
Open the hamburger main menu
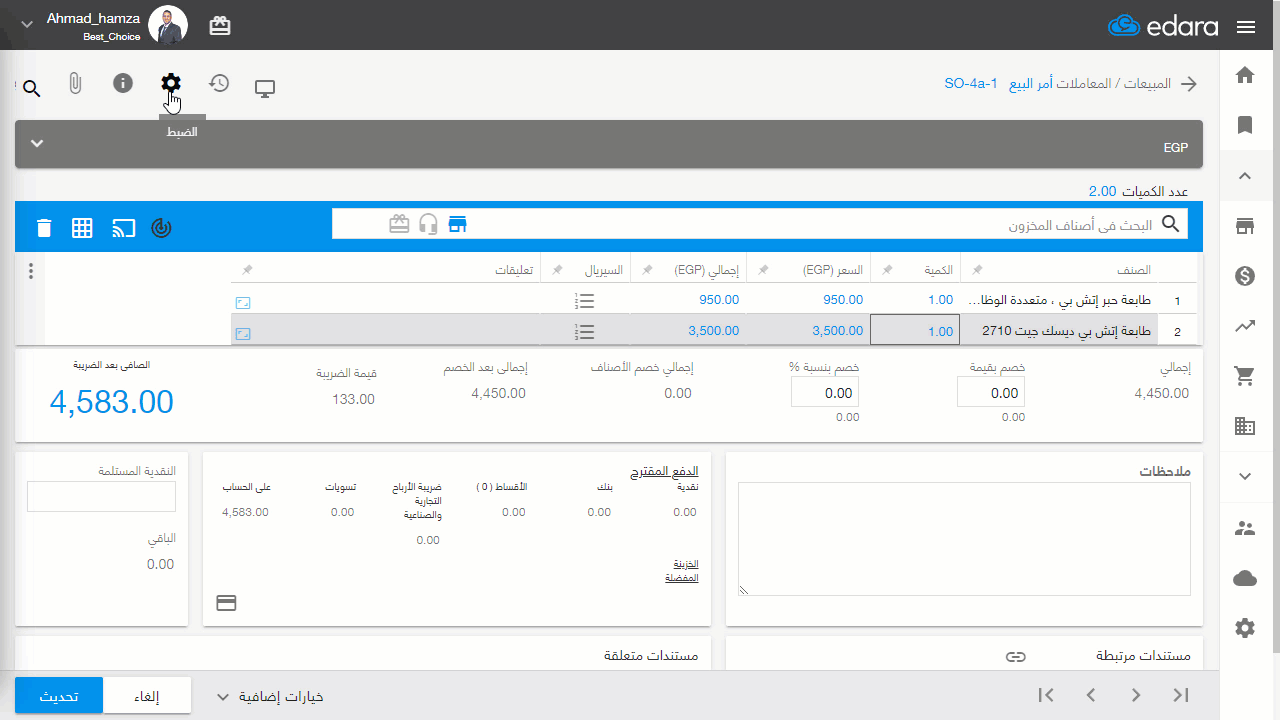tap(1246, 27)
